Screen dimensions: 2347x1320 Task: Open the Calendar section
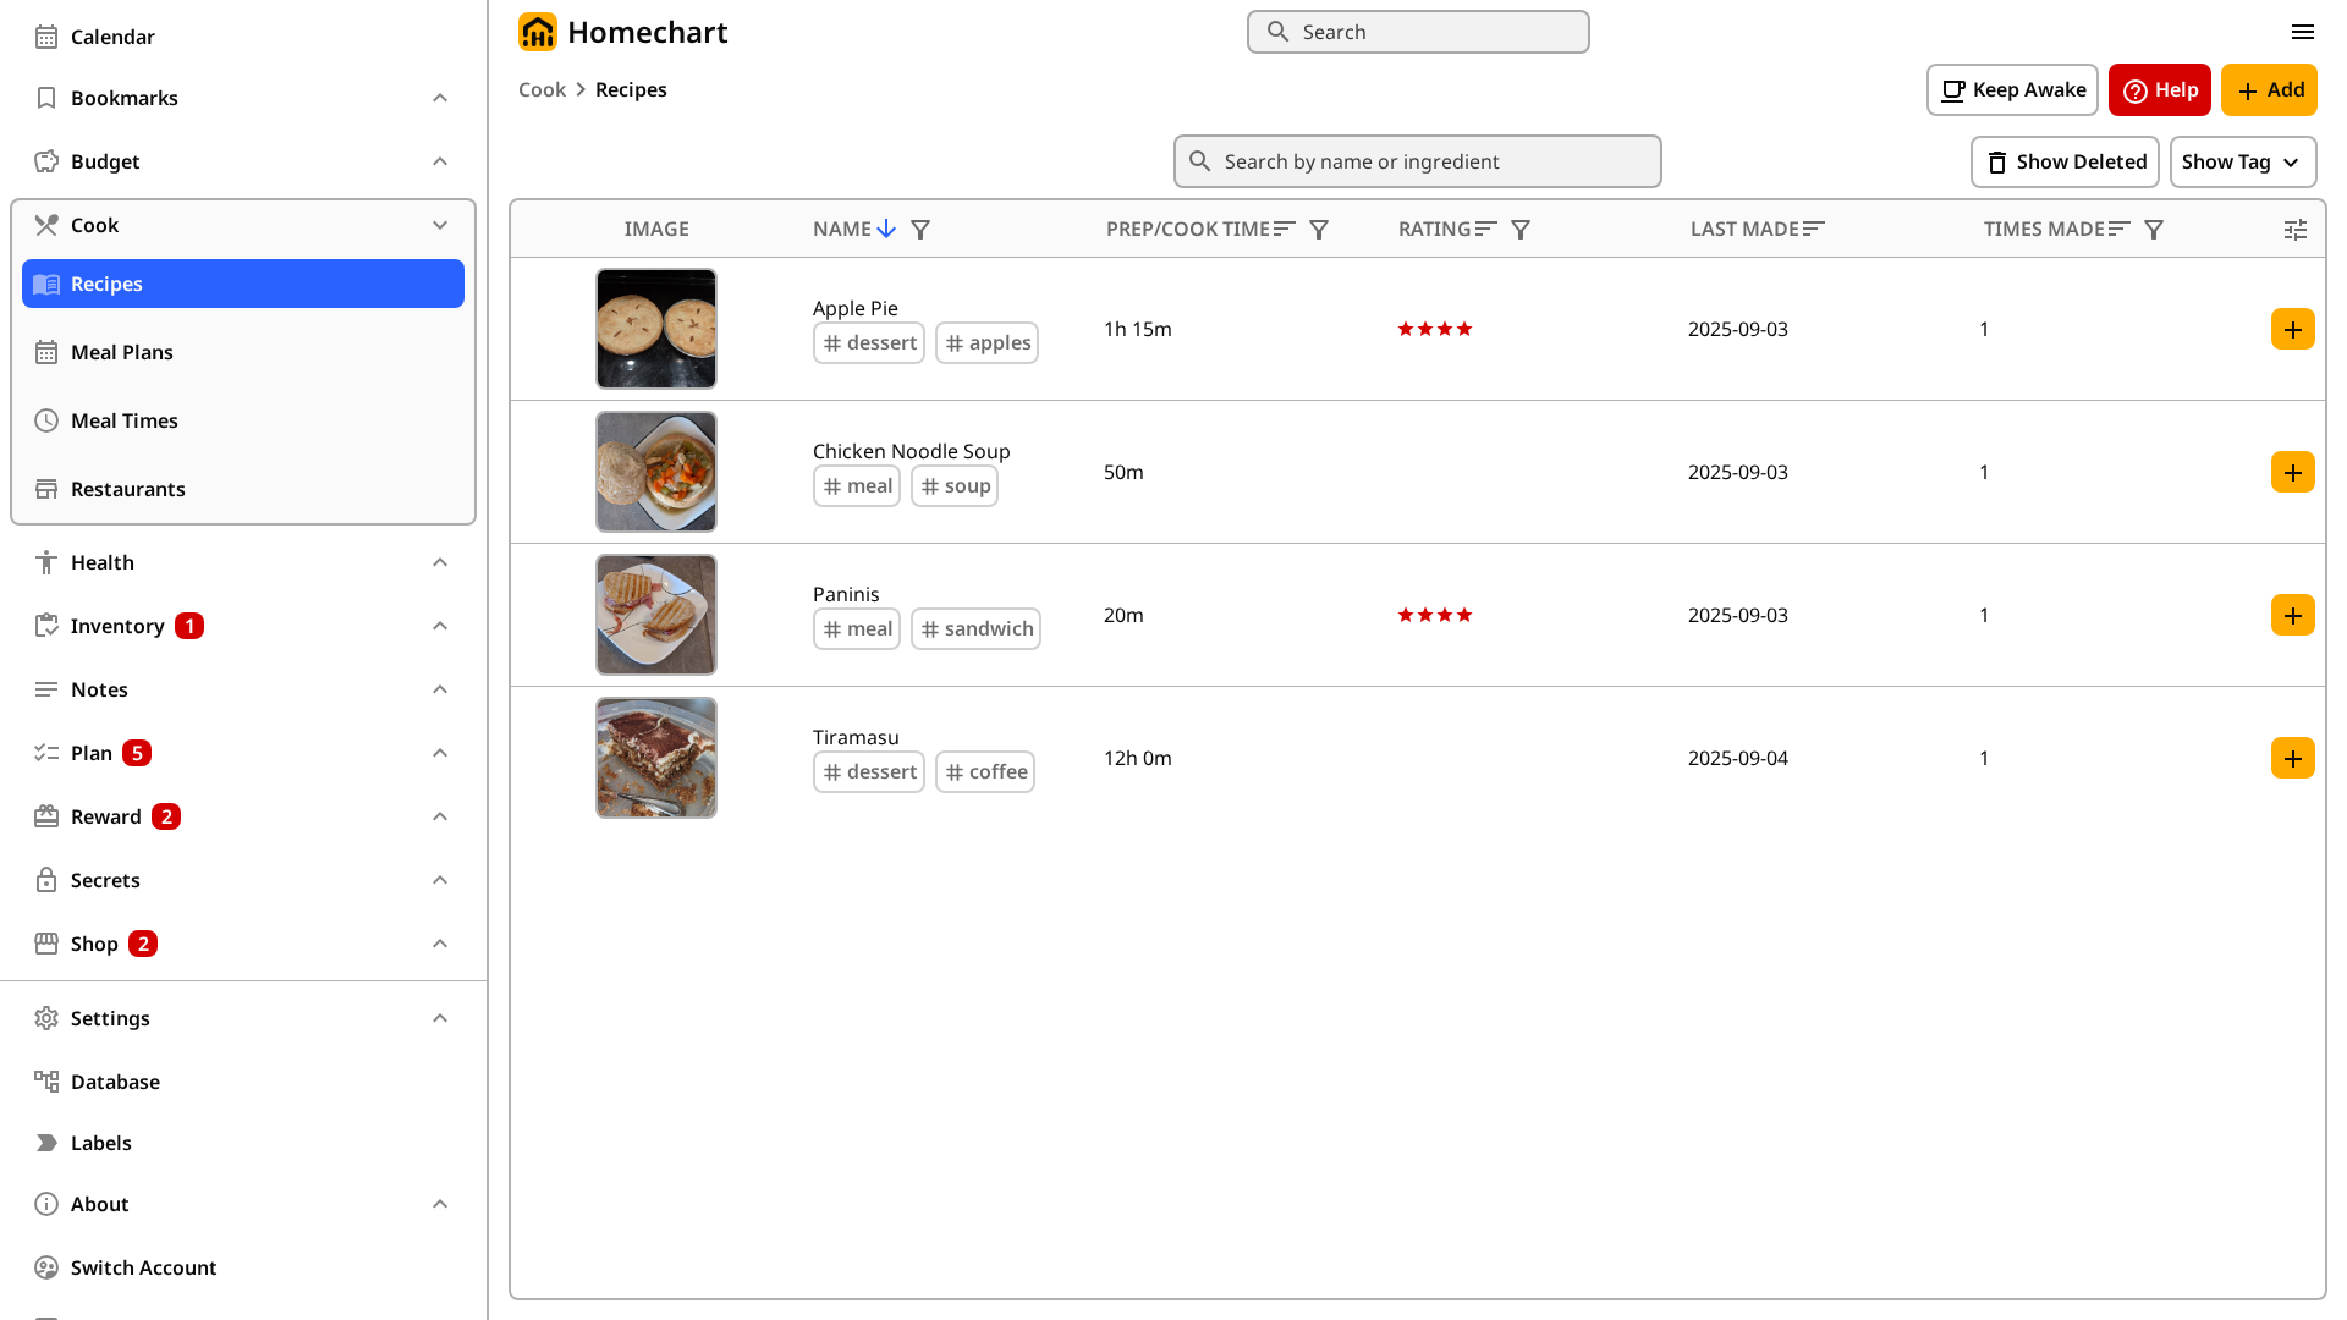tap(112, 36)
